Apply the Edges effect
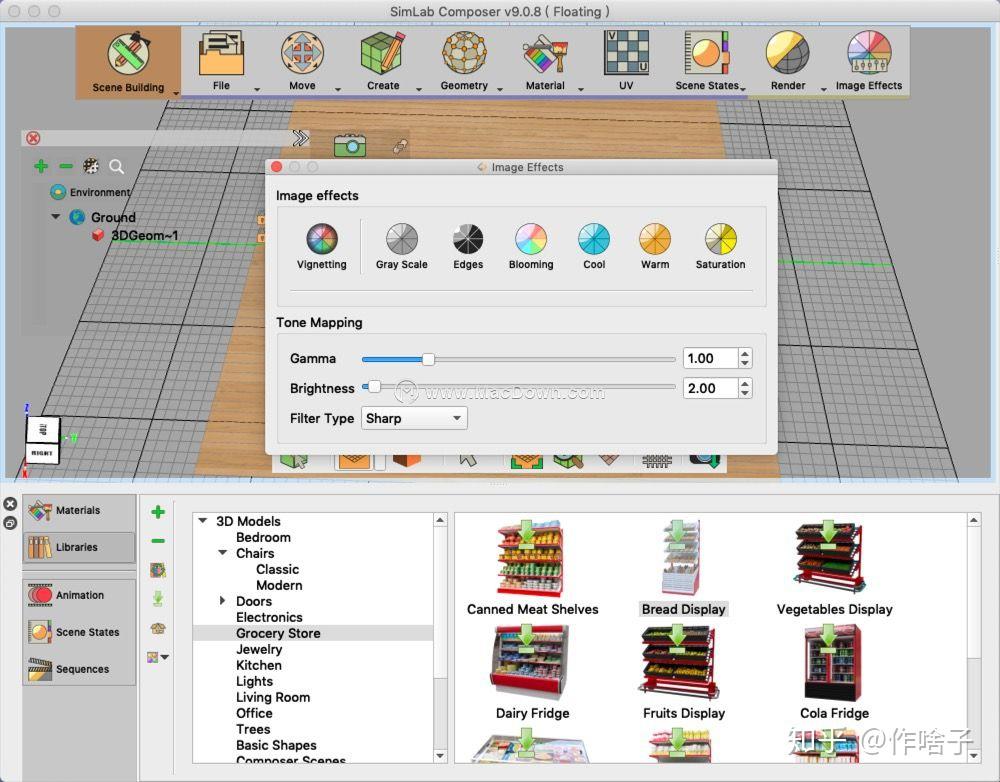The width and height of the screenshot is (1000, 782). point(468,246)
